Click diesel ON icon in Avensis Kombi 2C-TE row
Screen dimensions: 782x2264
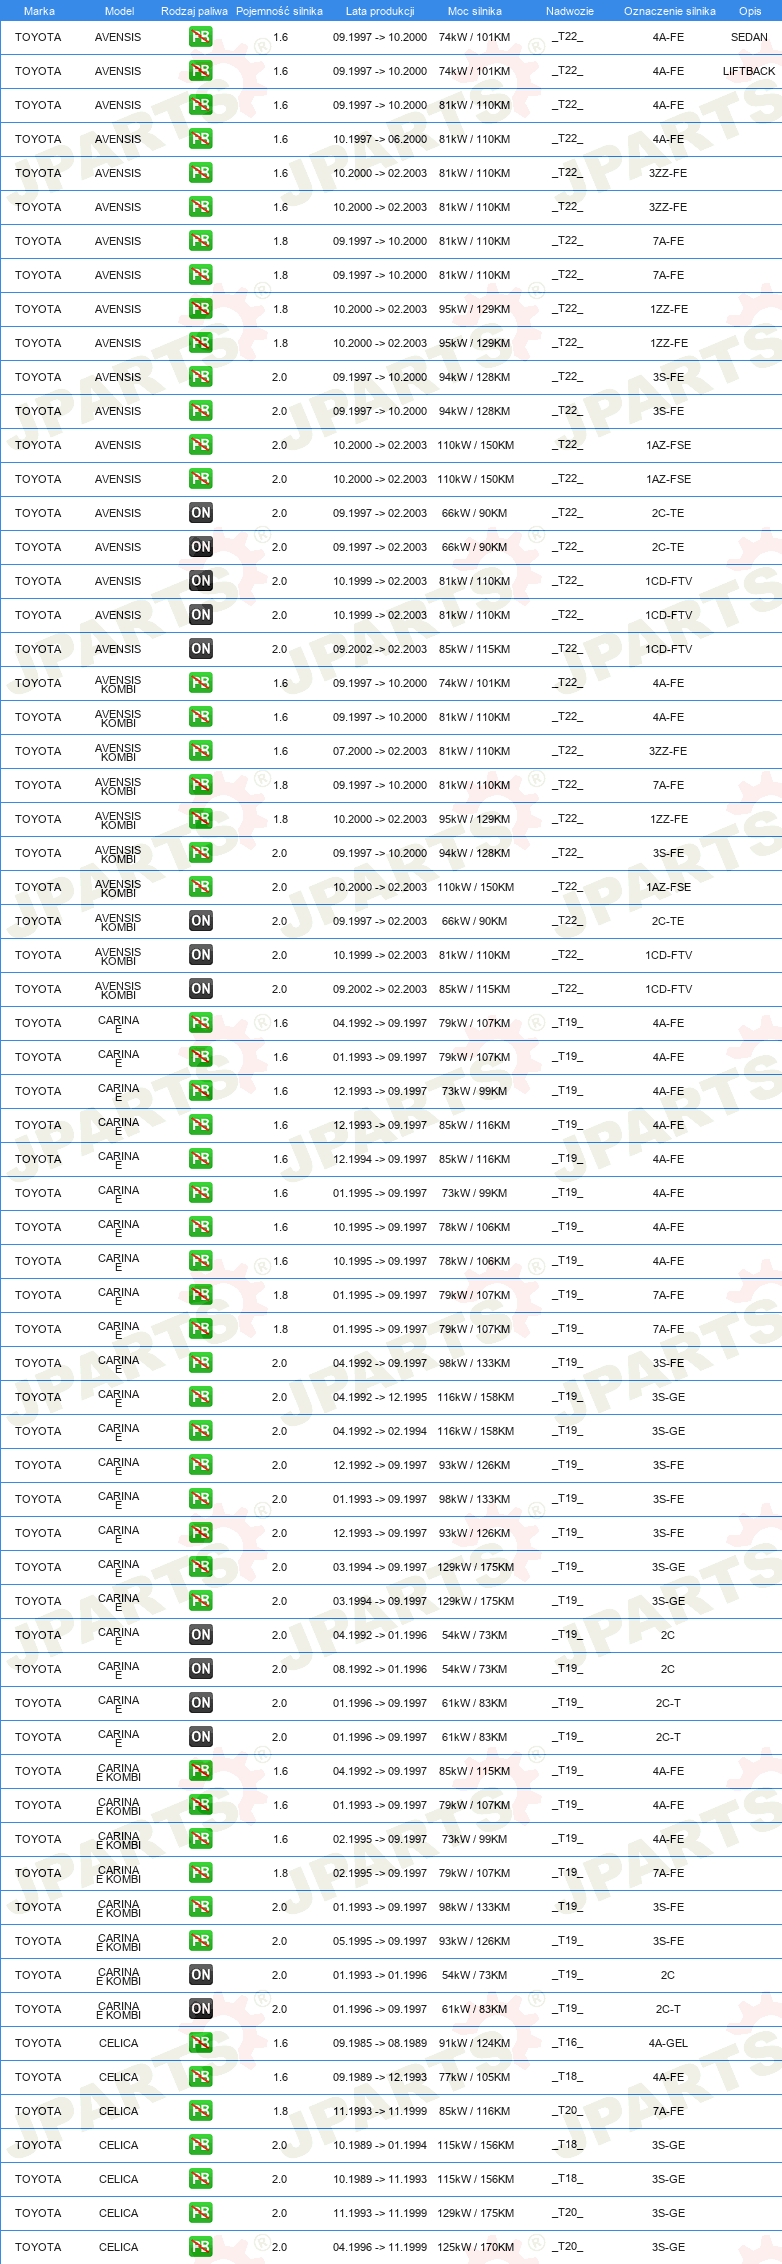(x=201, y=921)
